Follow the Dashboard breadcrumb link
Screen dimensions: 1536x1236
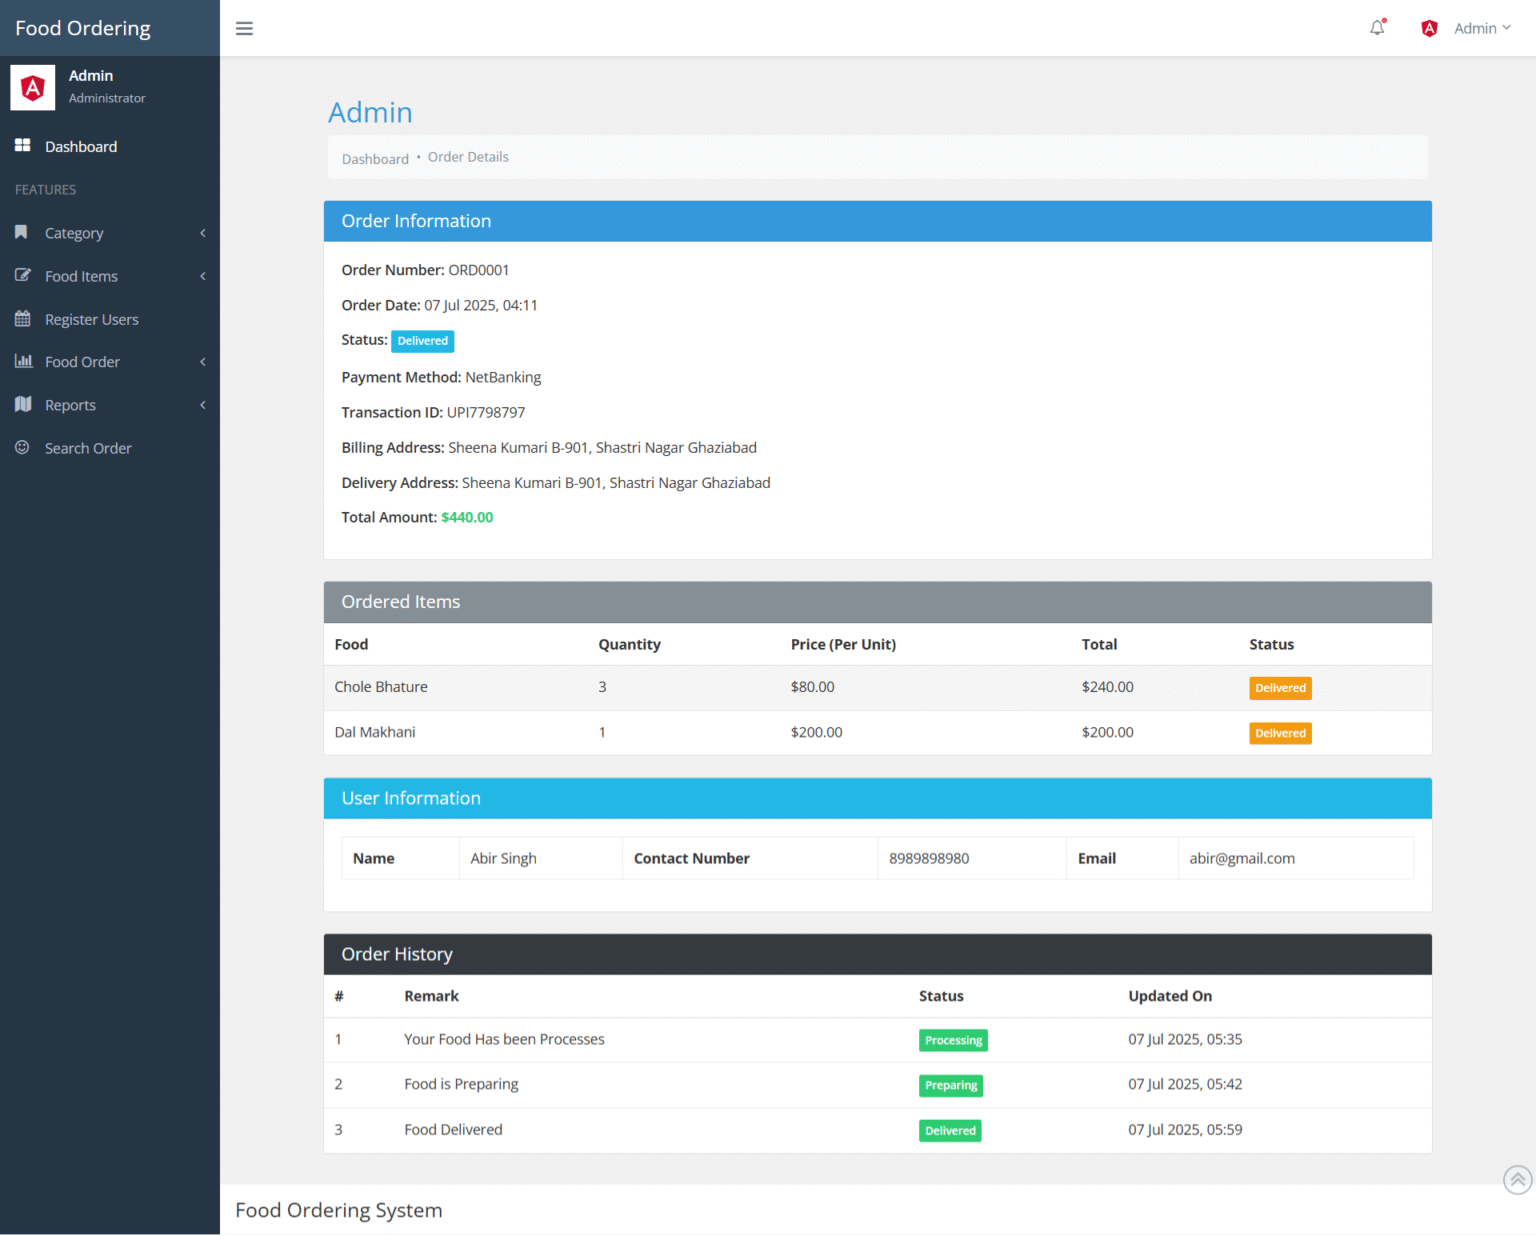[375, 158]
